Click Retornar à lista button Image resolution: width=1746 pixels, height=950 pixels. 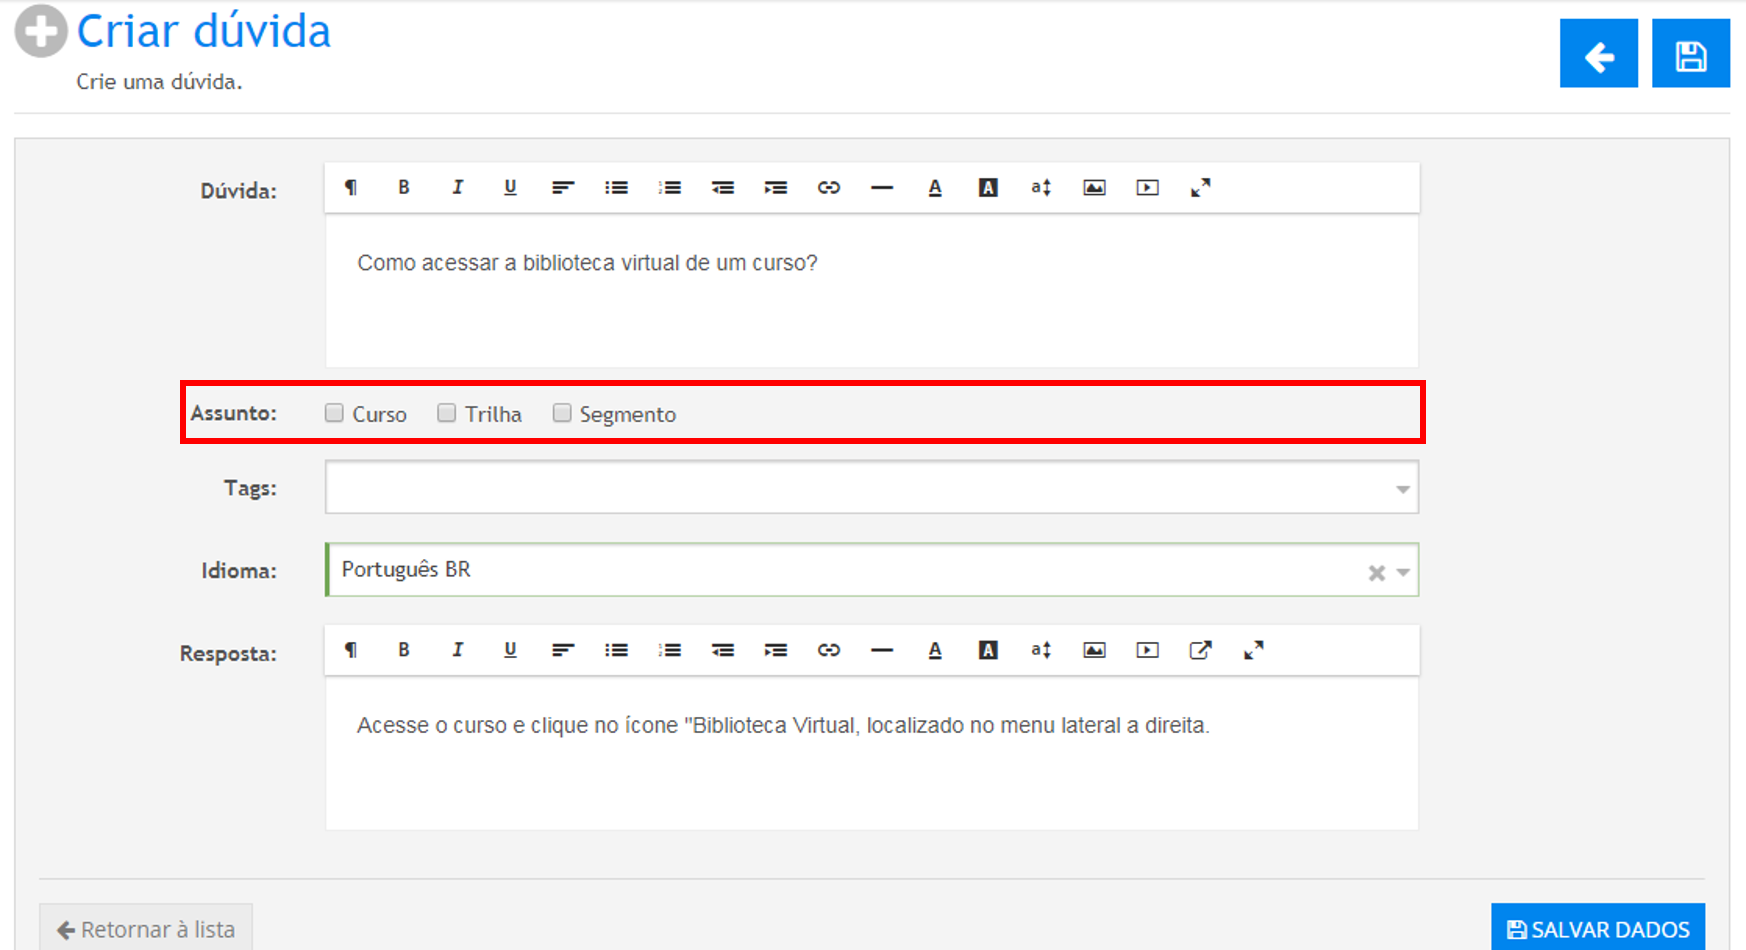click(x=146, y=929)
